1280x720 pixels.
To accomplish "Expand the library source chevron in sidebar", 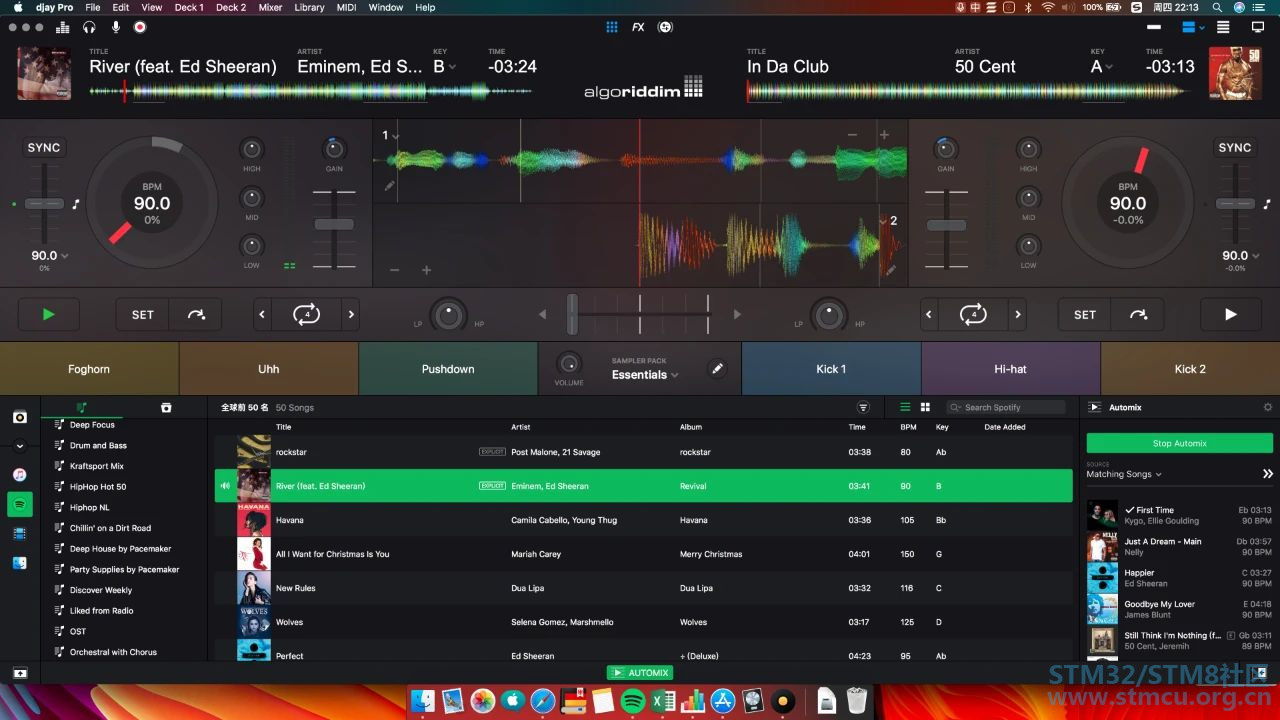I will pos(20,446).
